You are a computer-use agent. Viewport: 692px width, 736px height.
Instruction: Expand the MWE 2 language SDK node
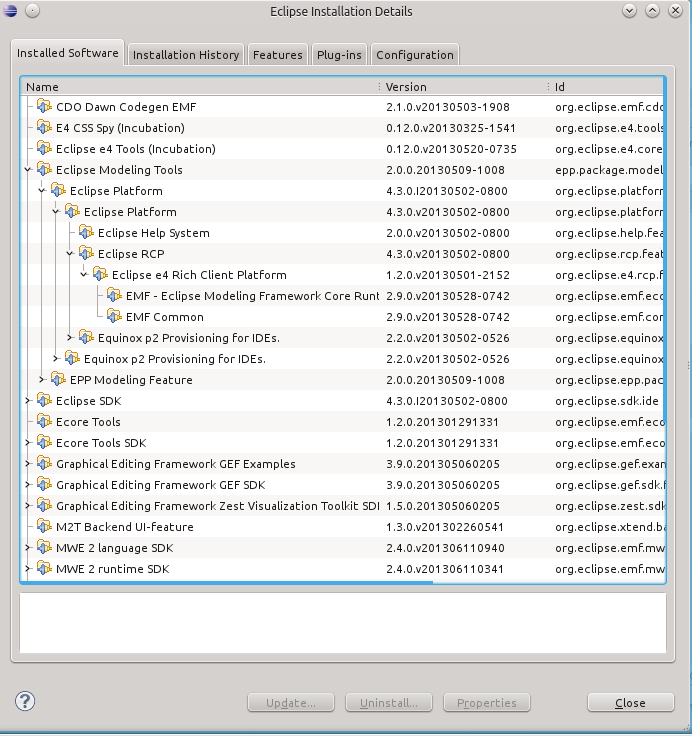(x=28, y=547)
